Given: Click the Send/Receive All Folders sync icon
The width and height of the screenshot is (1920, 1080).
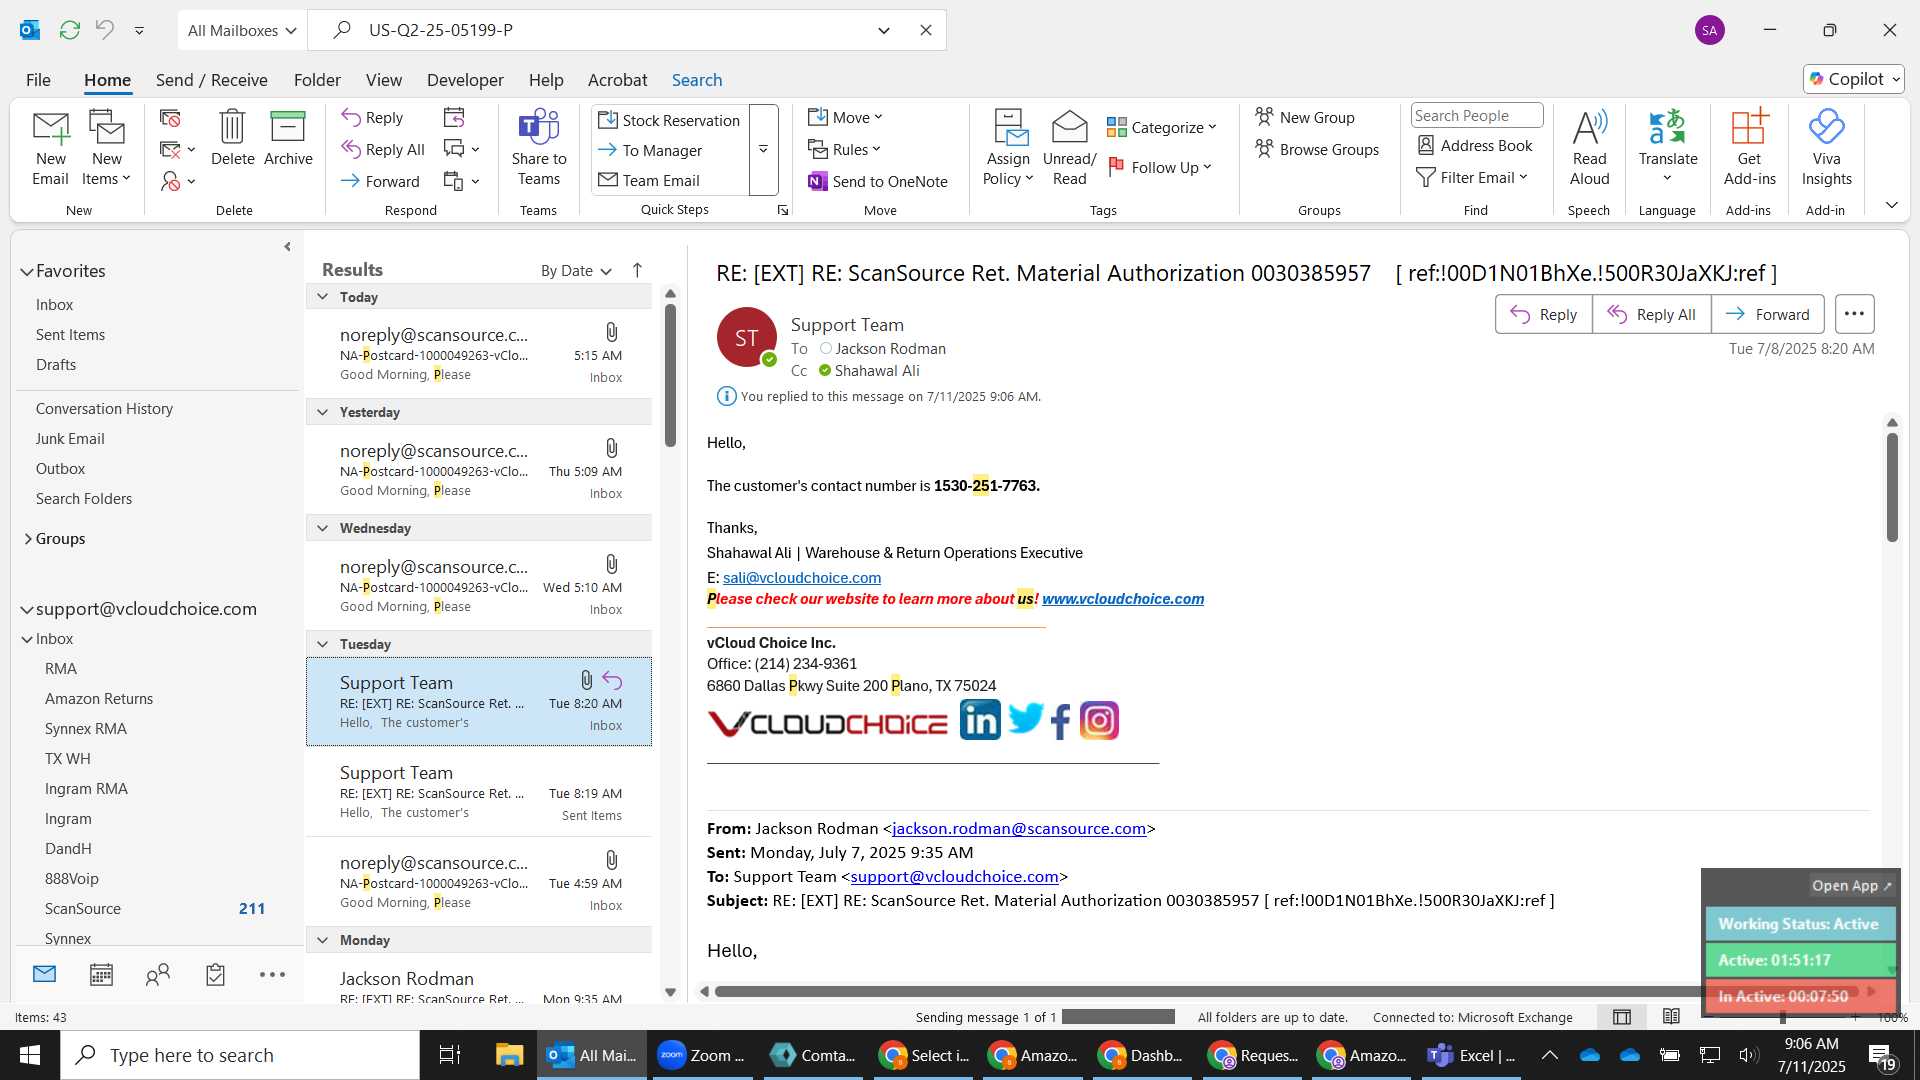Looking at the screenshot, I should click(x=69, y=30).
